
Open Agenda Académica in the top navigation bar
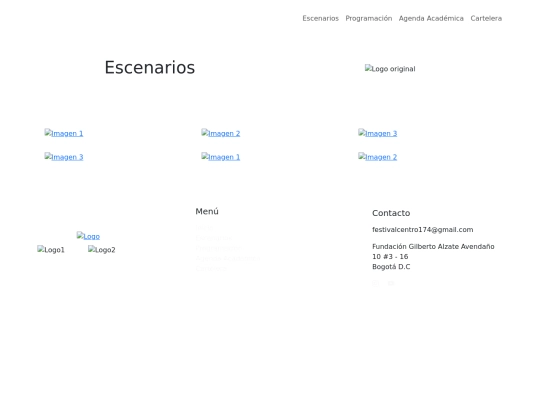click(x=431, y=18)
